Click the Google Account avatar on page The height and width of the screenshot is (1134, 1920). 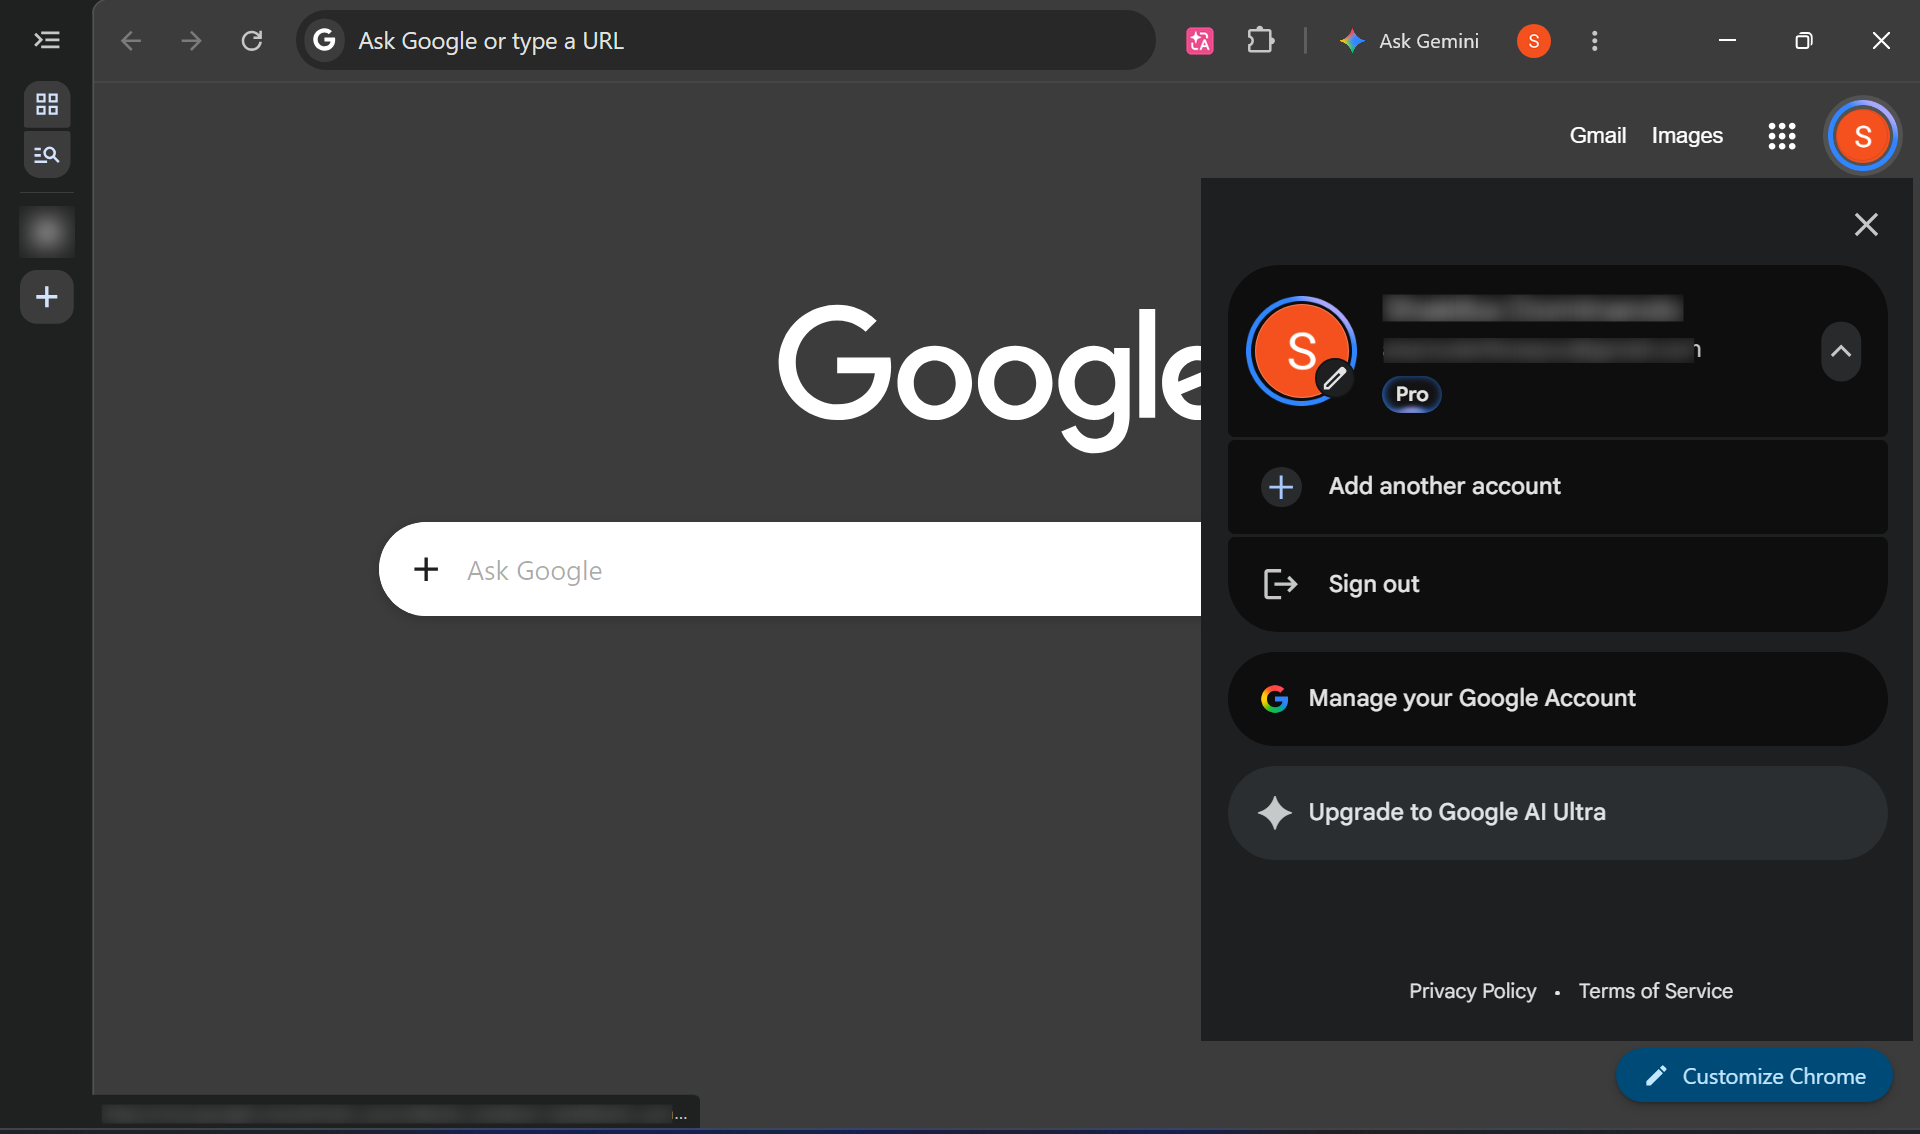click(1863, 136)
